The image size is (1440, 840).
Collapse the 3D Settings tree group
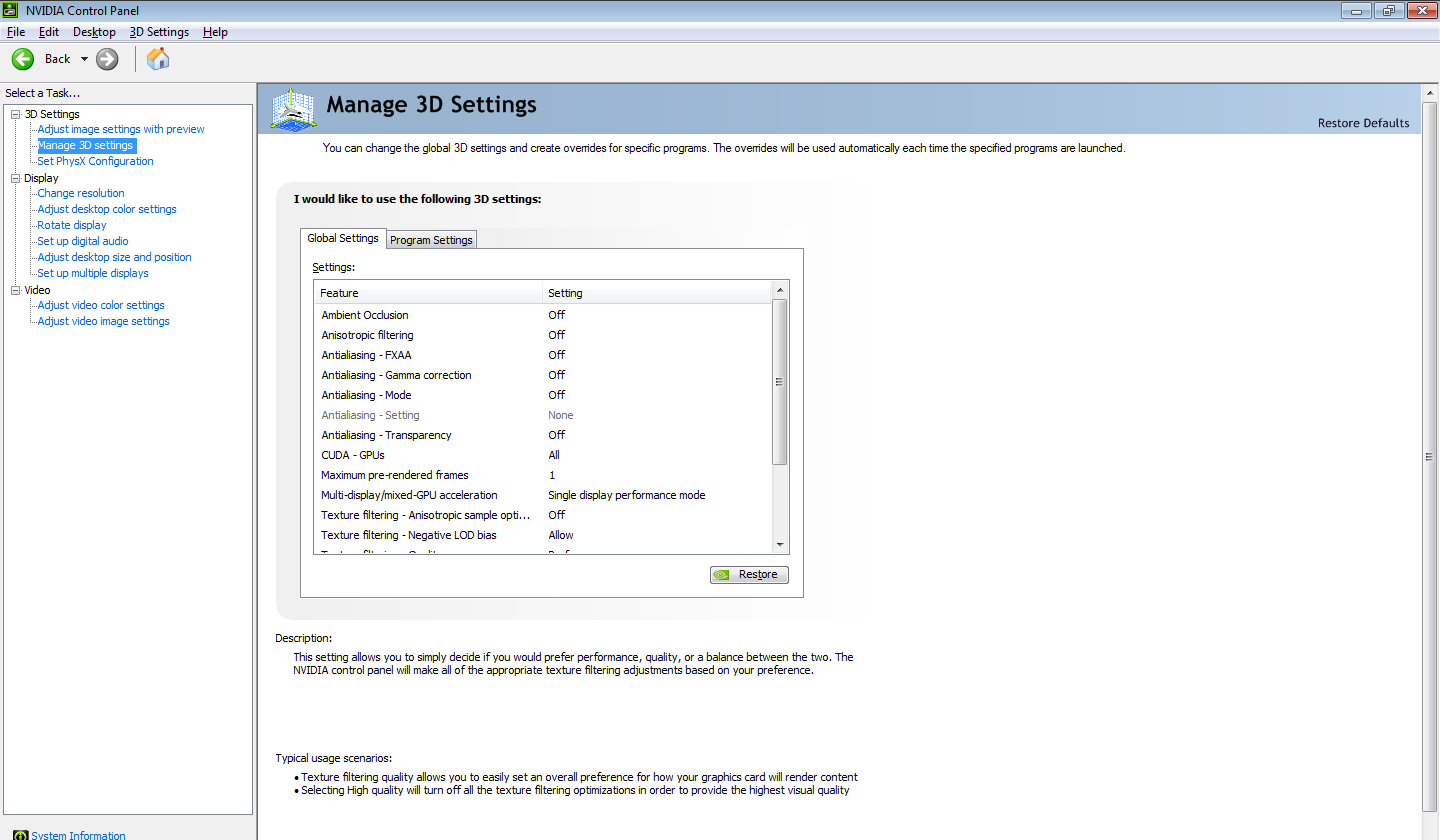point(15,114)
